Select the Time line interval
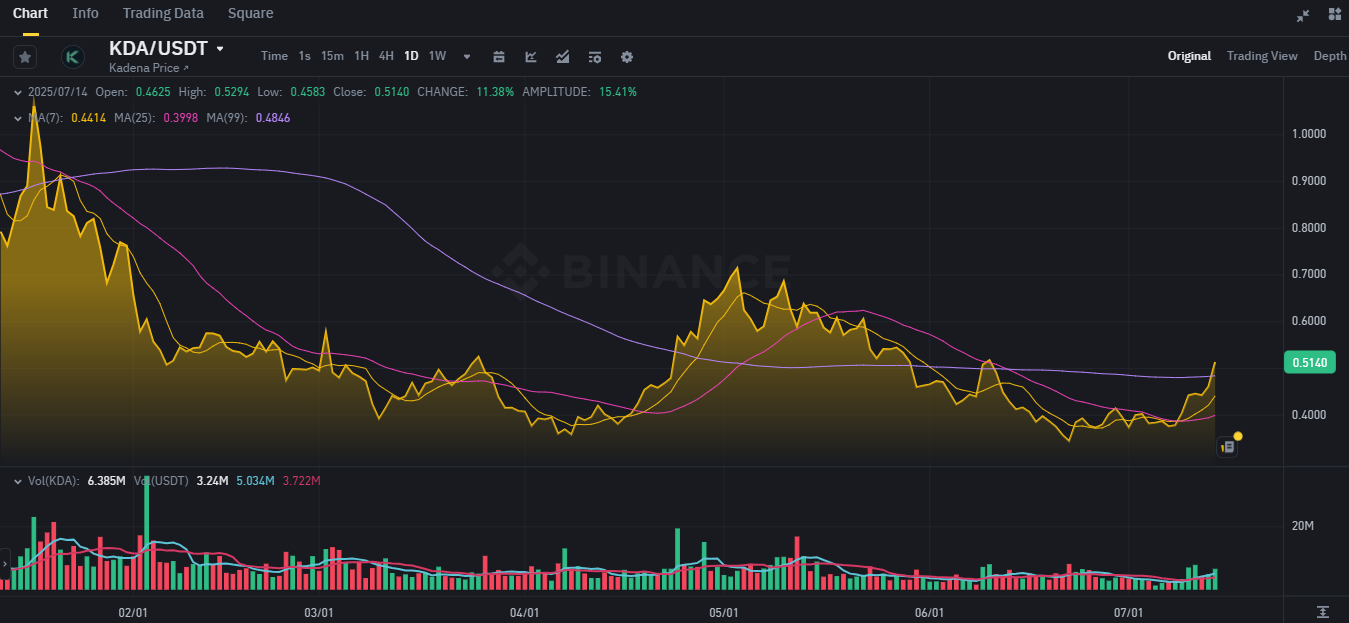The image size is (1349, 623). [x=274, y=56]
